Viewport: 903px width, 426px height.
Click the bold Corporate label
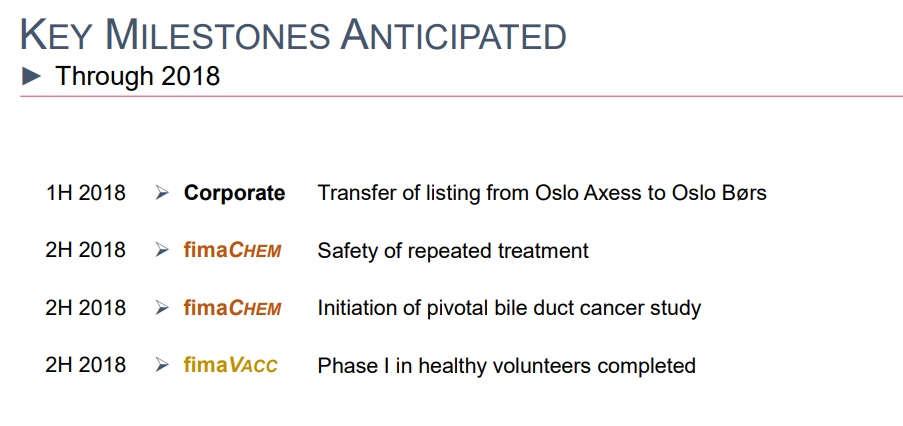tap(234, 194)
